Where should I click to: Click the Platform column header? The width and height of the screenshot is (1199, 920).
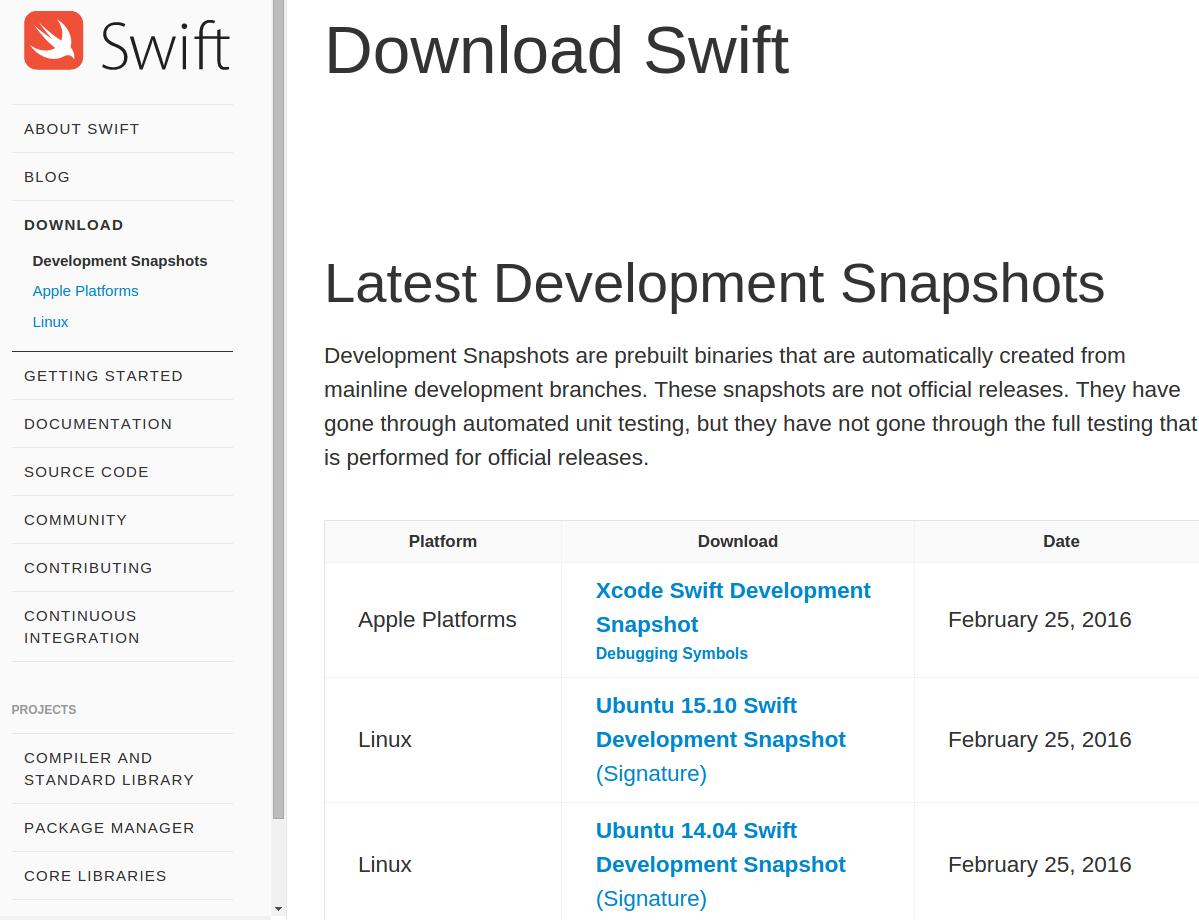pos(443,541)
